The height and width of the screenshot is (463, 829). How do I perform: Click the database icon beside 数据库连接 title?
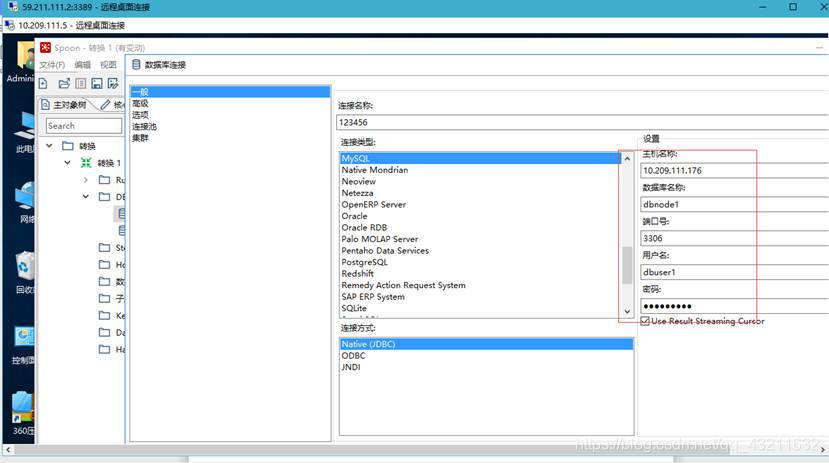tap(136, 64)
